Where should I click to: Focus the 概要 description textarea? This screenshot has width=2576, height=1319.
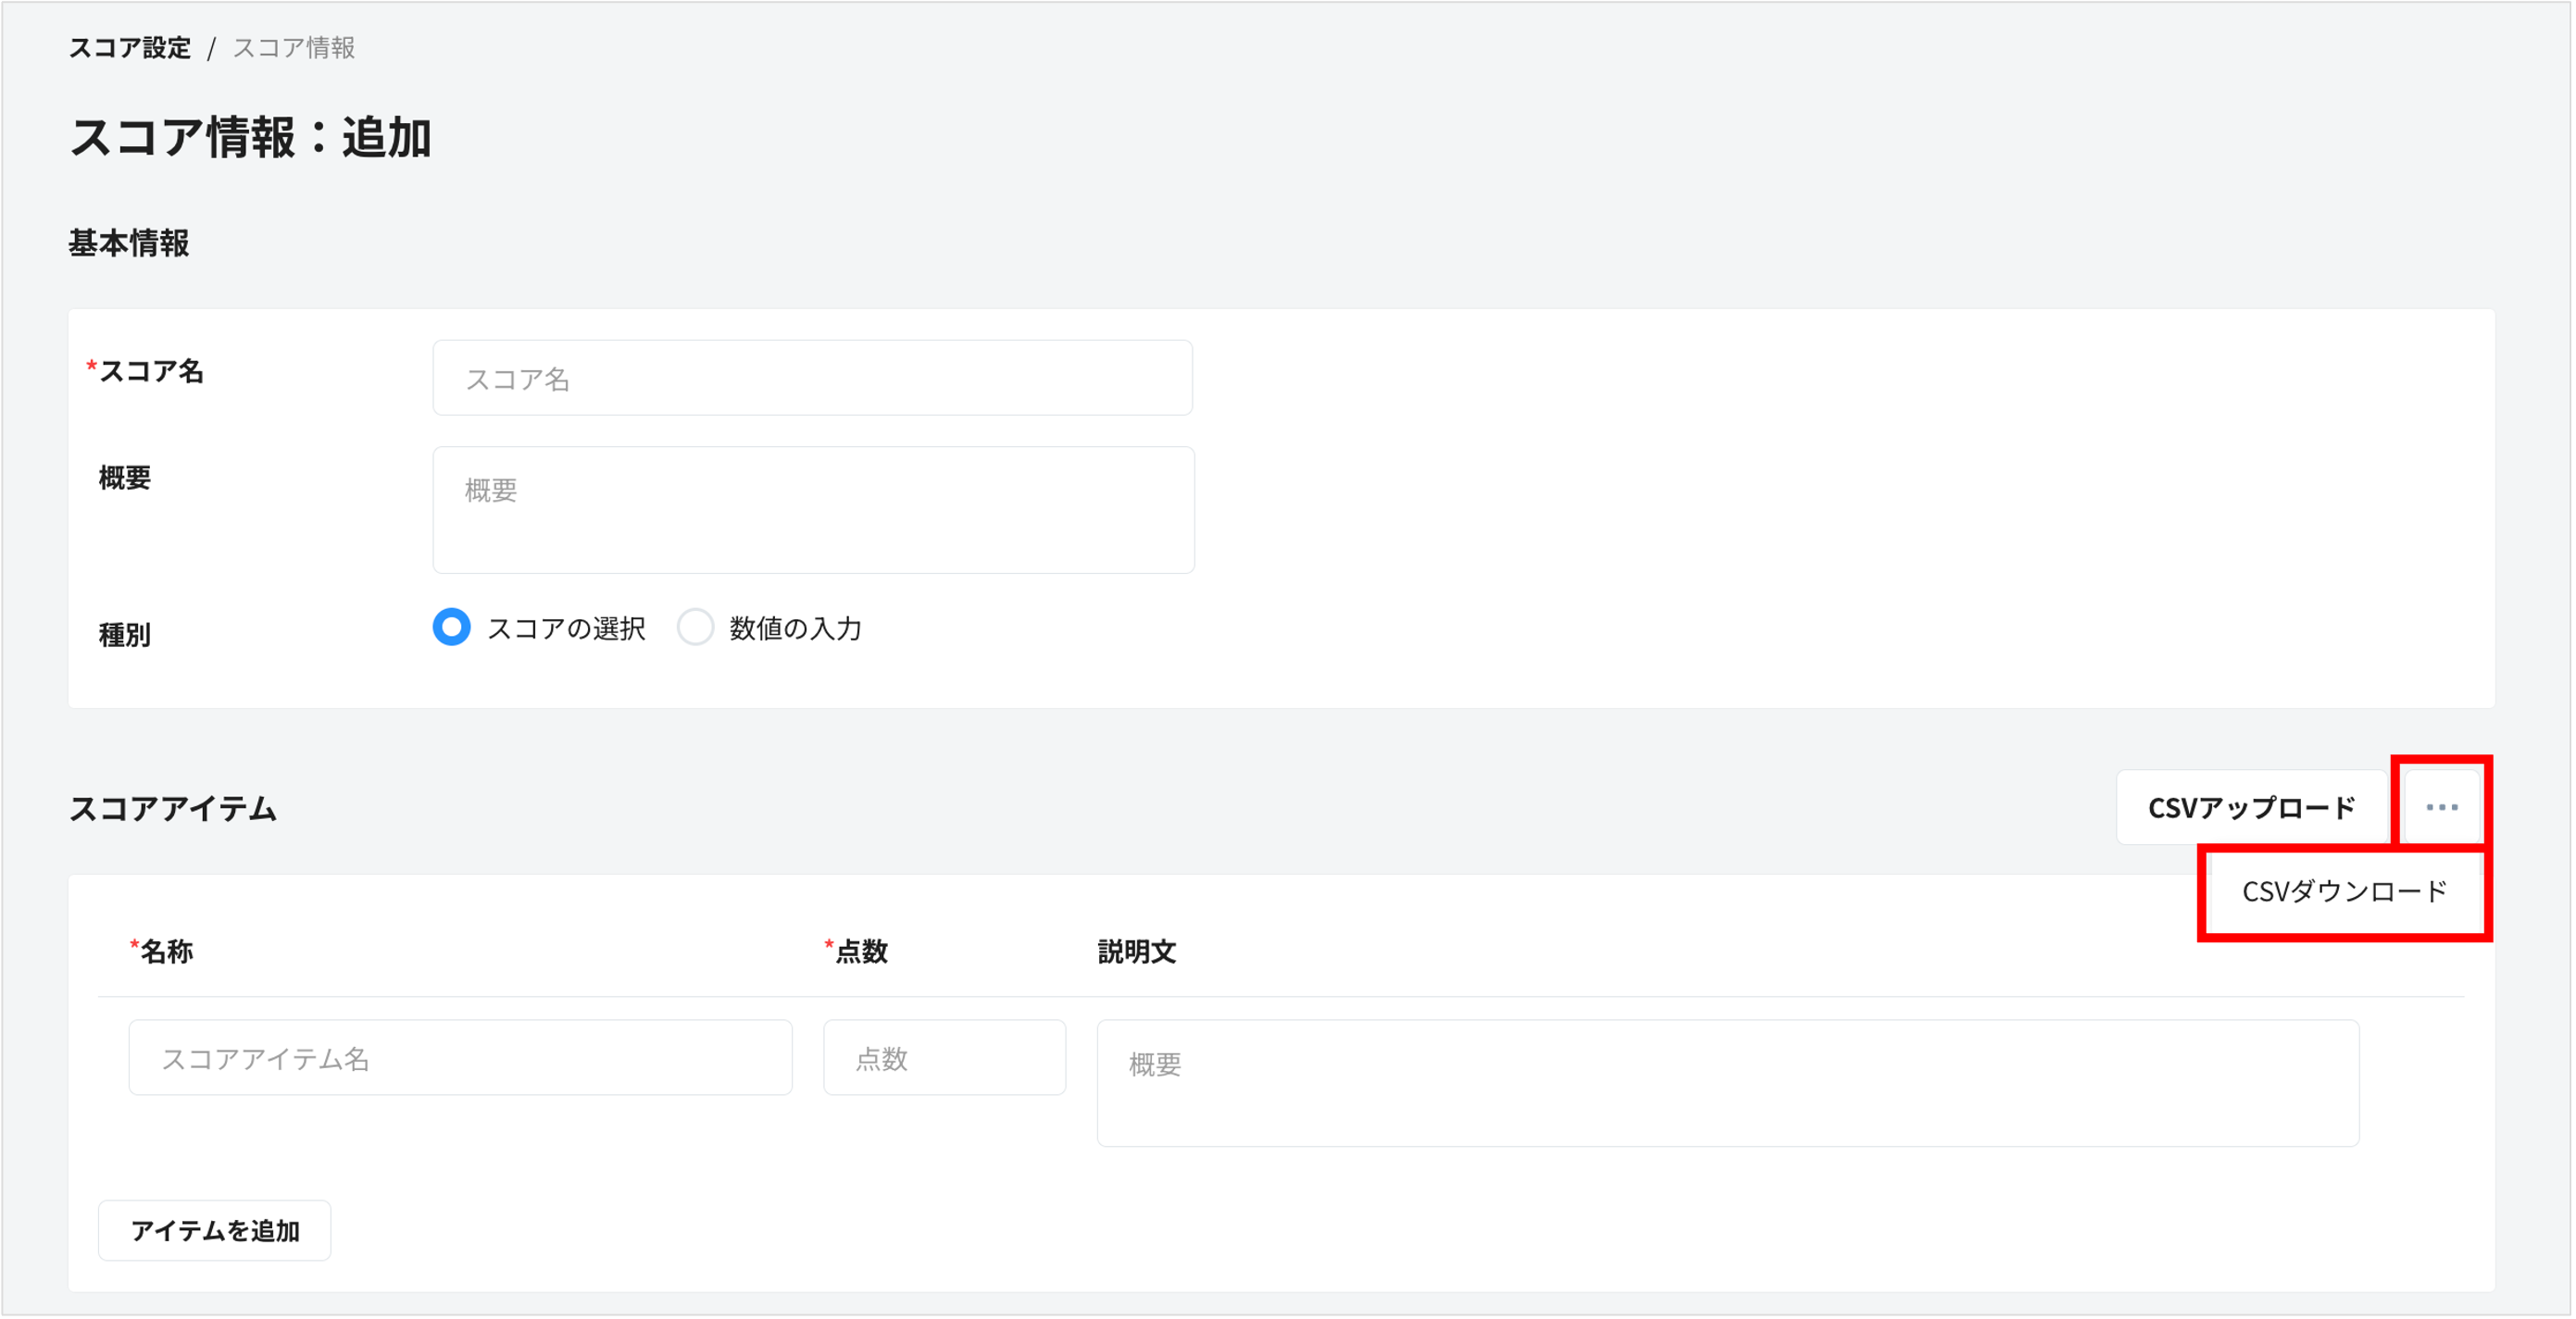(812, 510)
